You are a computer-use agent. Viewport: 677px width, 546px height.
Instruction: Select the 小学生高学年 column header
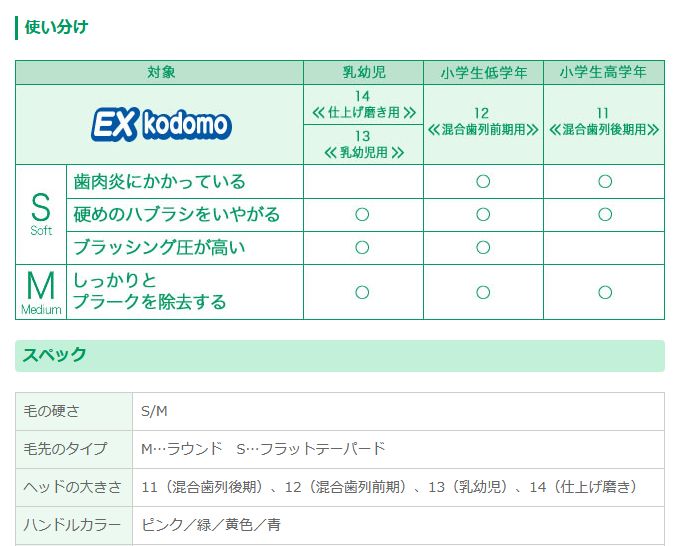tap(604, 73)
